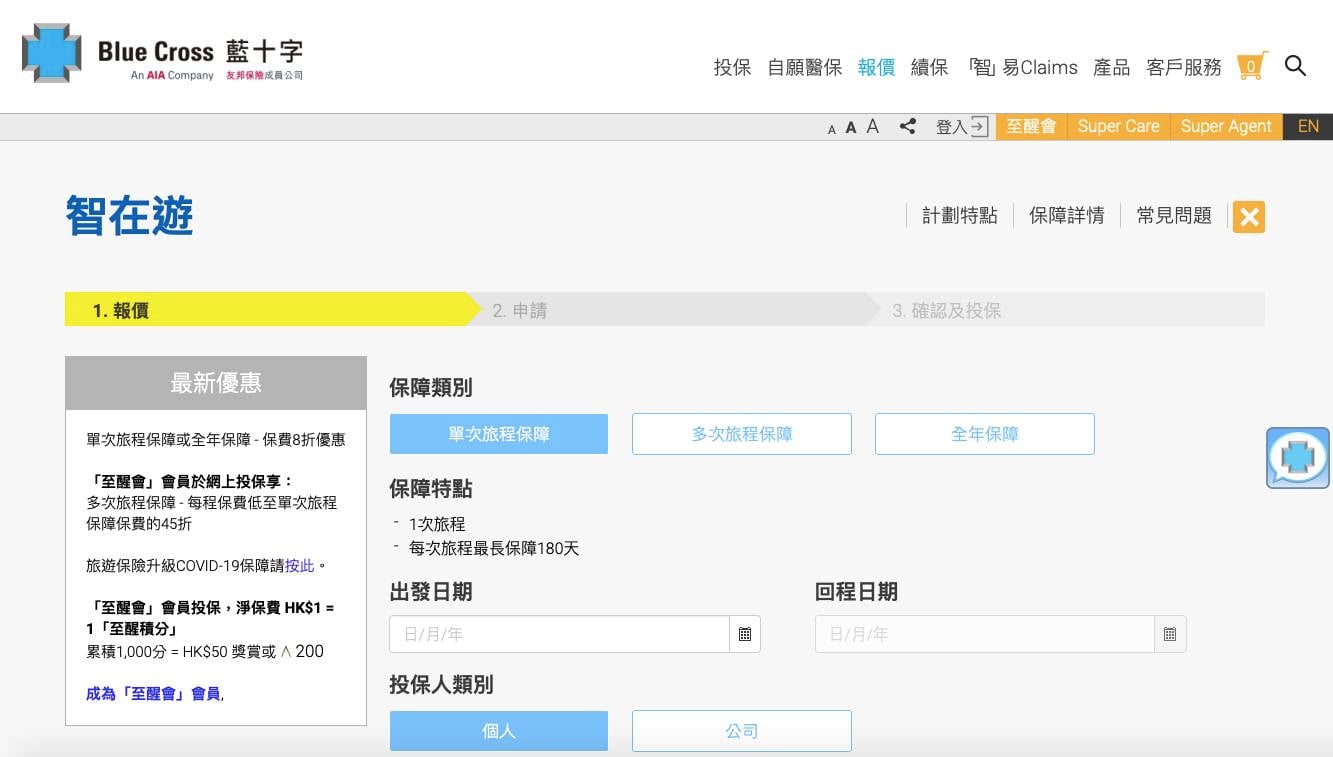The height and width of the screenshot is (757, 1333).
Task: Select the smallest font size A
Action: [x=831, y=130]
